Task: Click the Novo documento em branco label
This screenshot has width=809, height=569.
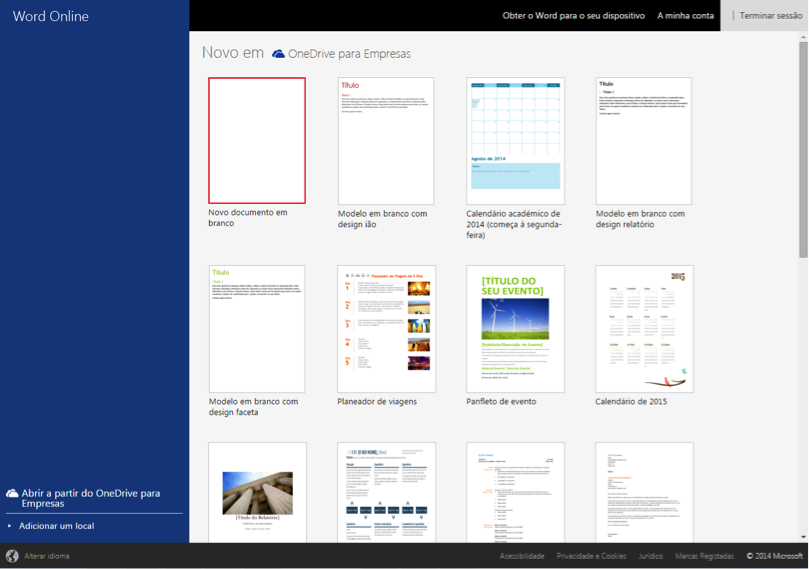Action: pyautogui.click(x=248, y=218)
